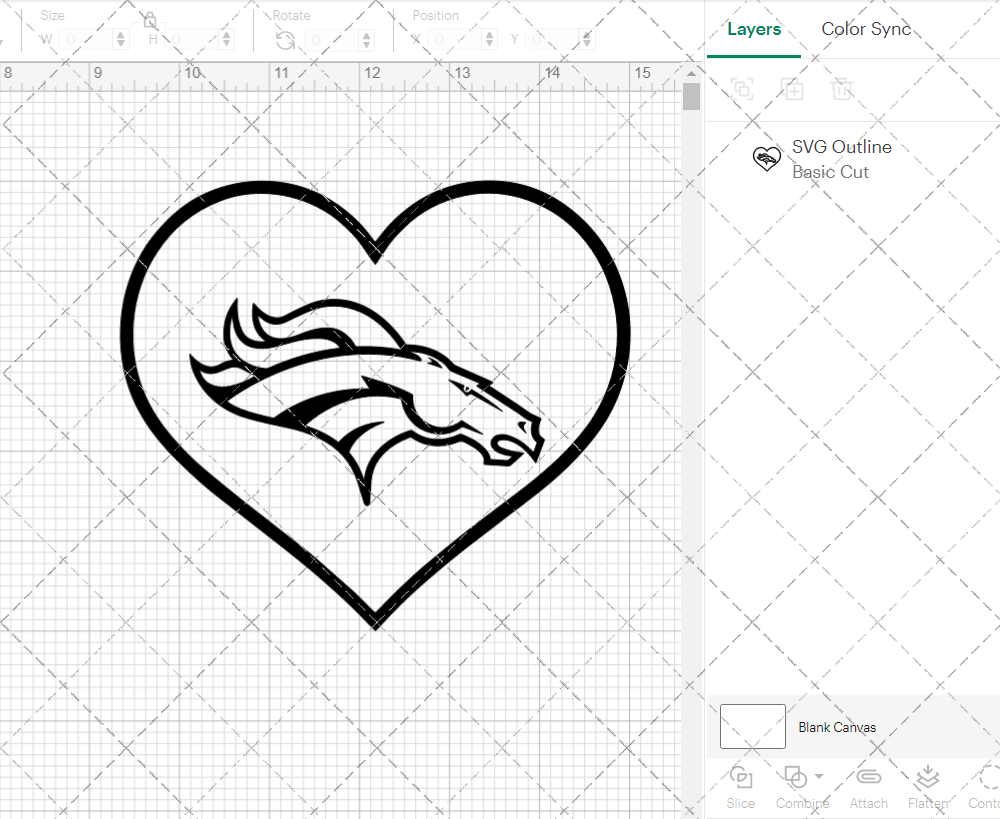Click the Contour tool icon
Image resolution: width=1000 pixels, height=819 pixels.
tap(990, 778)
